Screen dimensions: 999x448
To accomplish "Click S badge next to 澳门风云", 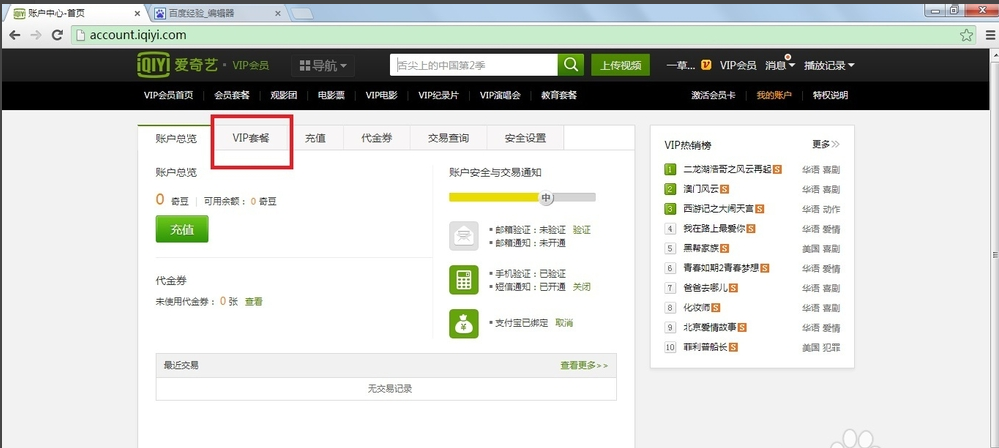I will (x=724, y=189).
